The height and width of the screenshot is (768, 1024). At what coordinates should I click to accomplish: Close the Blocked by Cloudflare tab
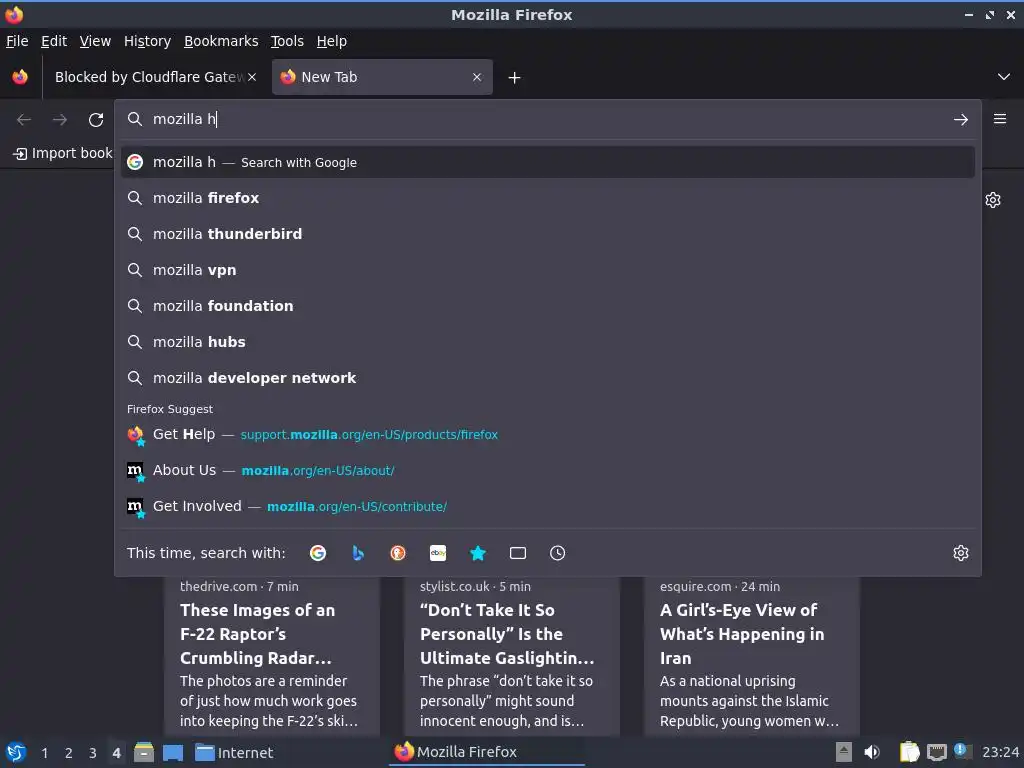[252, 77]
